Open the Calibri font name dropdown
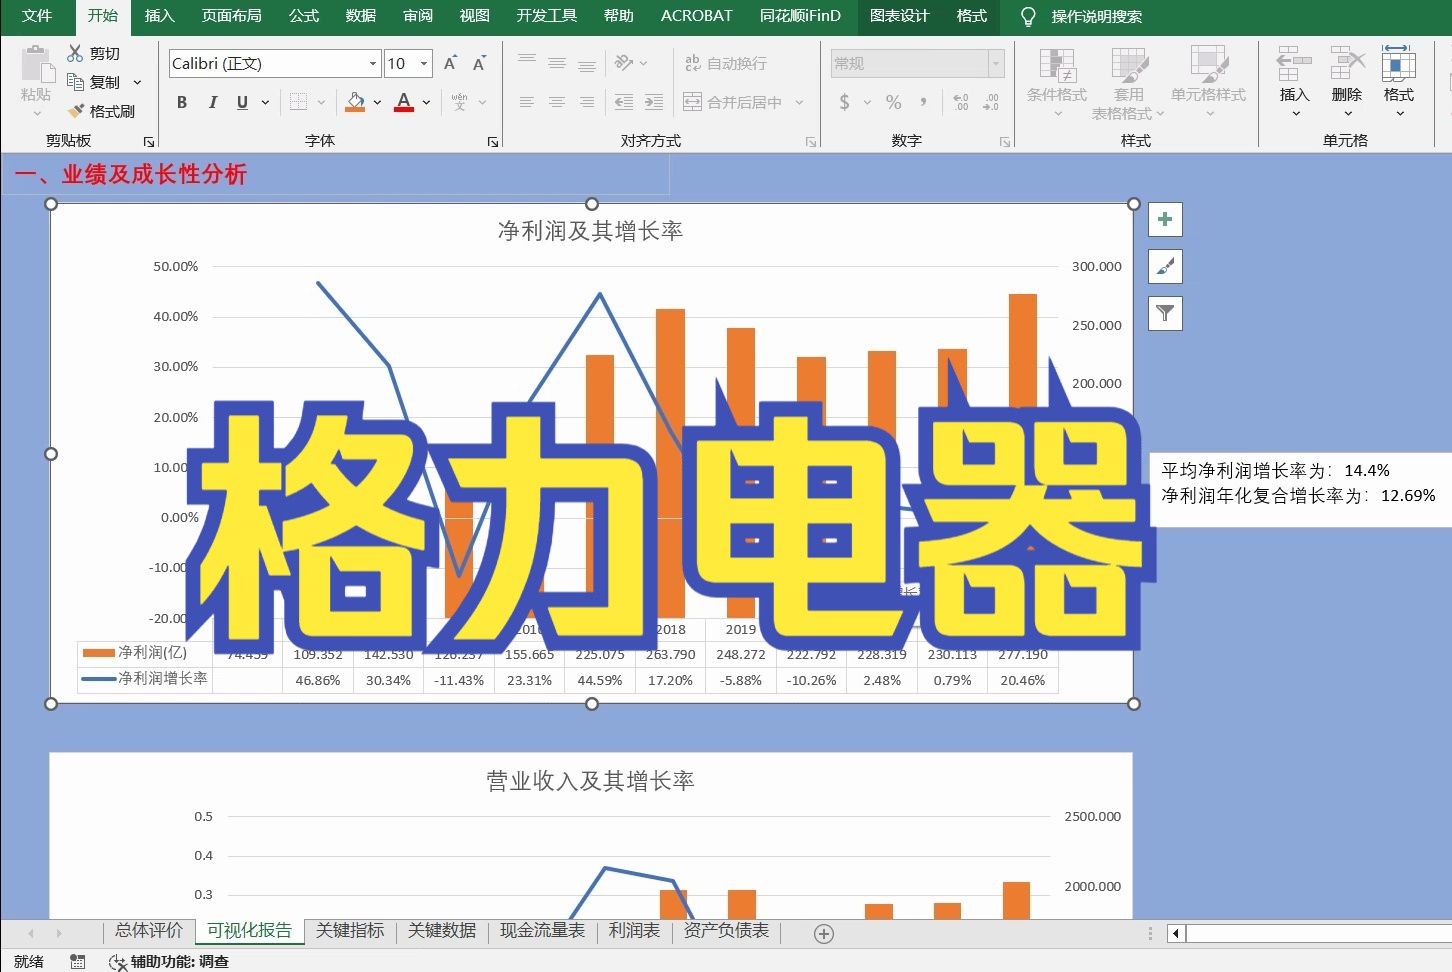1452x972 pixels. [373, 64]
